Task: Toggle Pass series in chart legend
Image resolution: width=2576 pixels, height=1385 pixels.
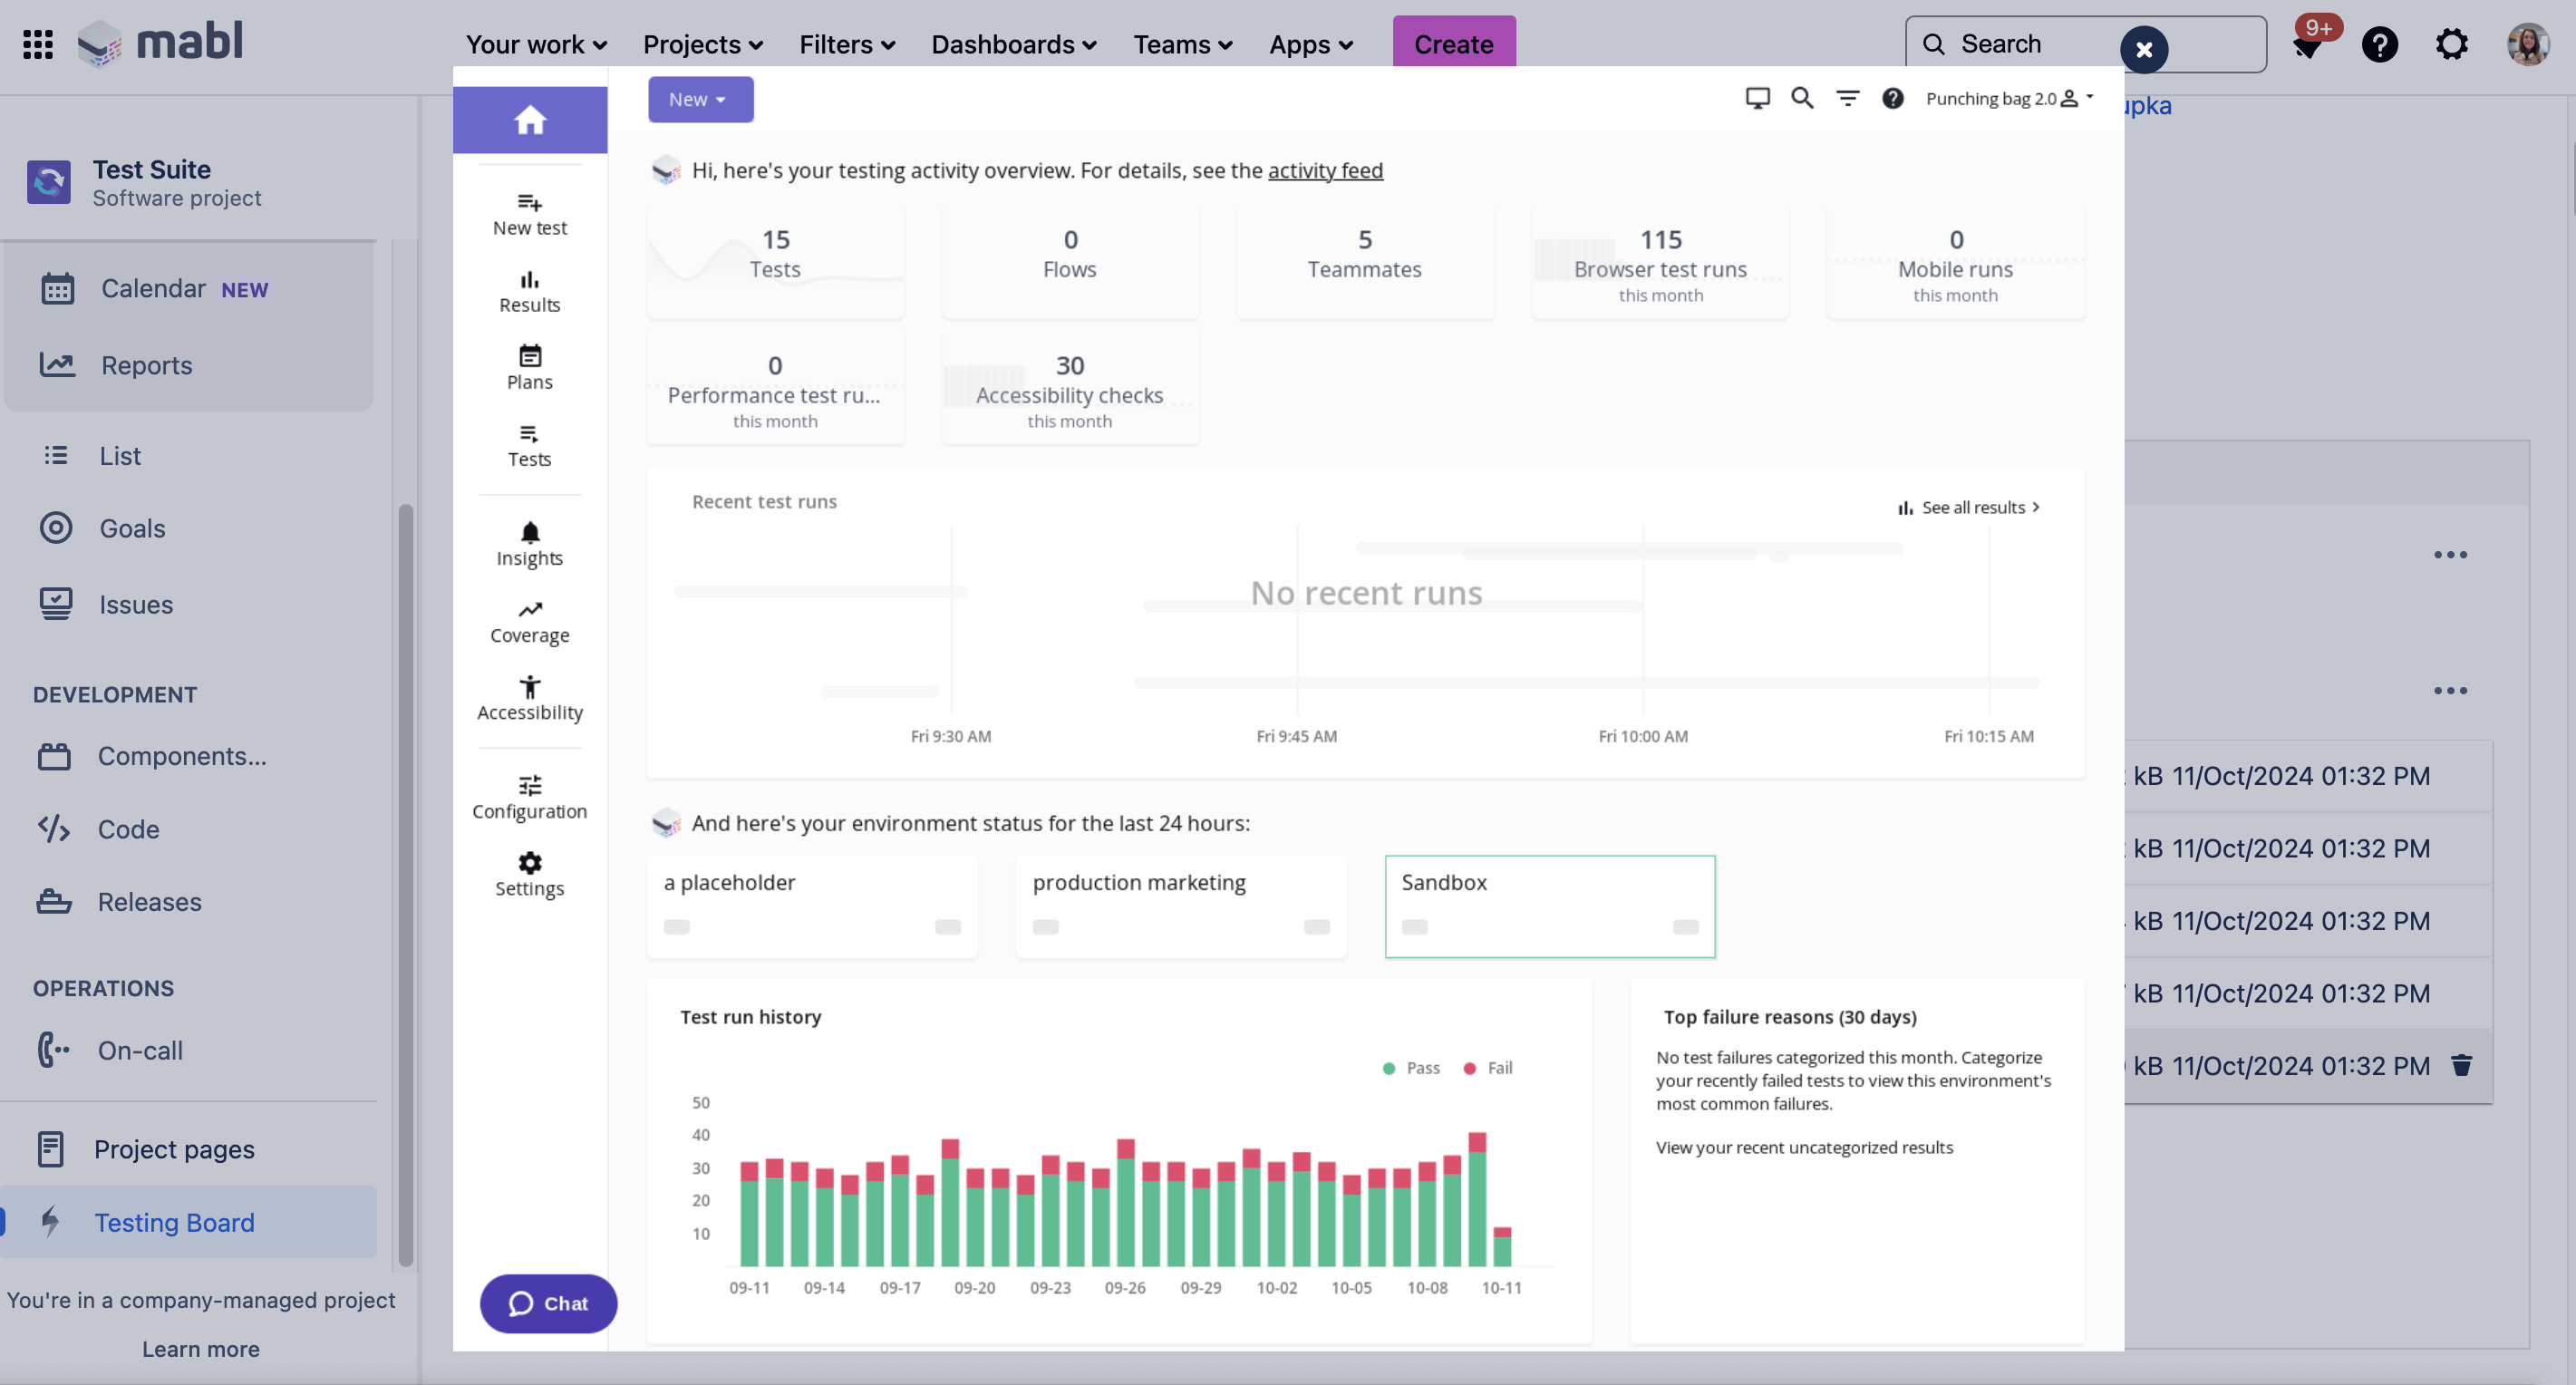Action: (1411, 1068)
